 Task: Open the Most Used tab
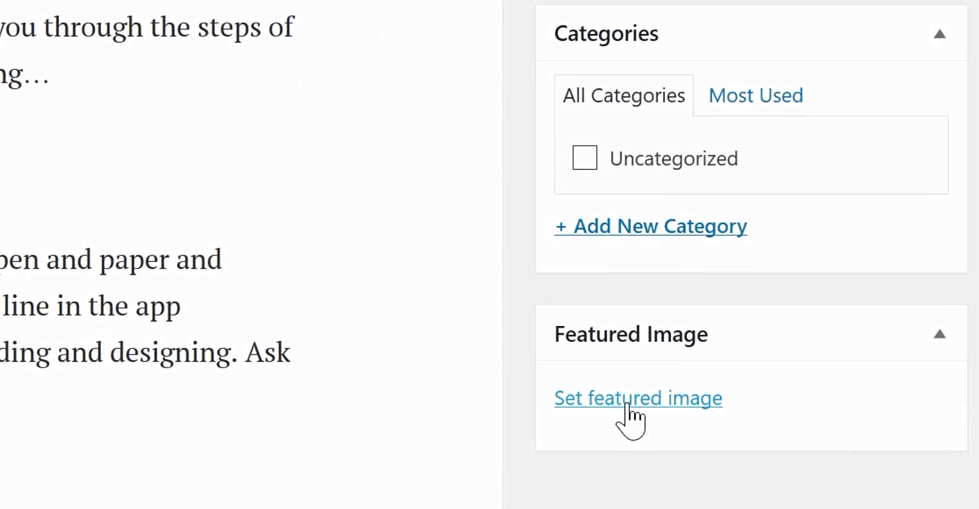pyautogui.click(x=755, y=96)
